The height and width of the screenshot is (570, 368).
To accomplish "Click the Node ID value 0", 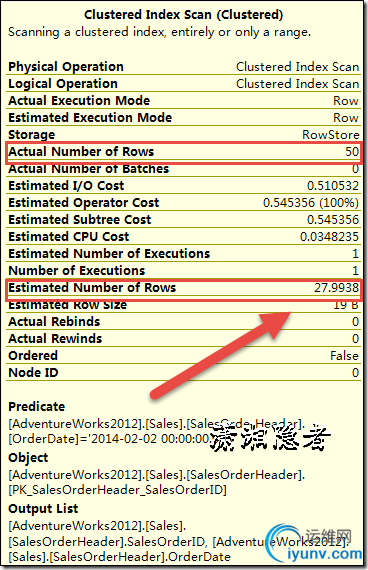I will point(355,373).
